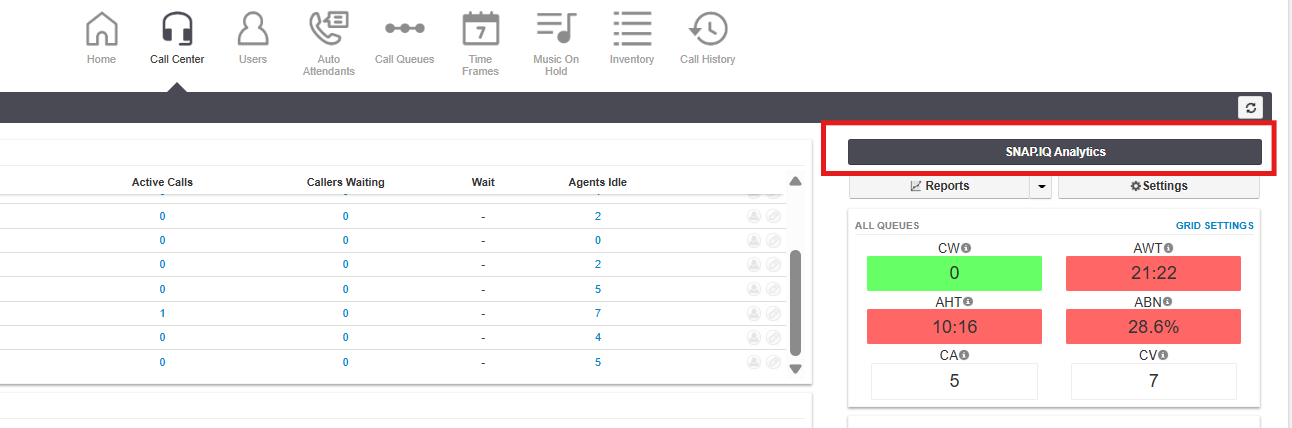Click edit pencil in row with 0 idle
Image resolution: width=1292 pixels, height=428 pixels.
tap(773, 240)
